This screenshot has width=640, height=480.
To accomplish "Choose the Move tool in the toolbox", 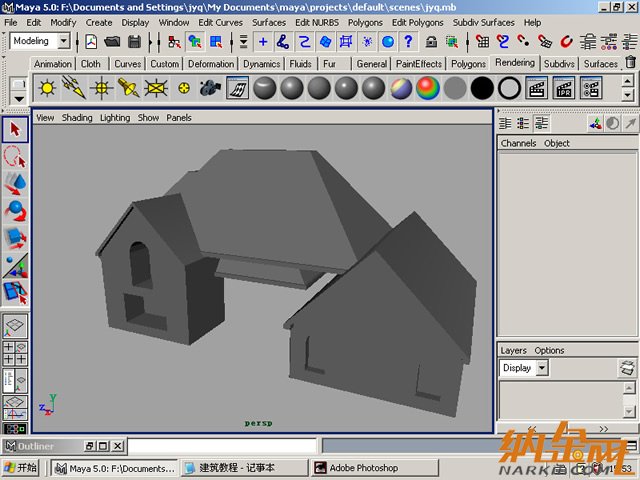I will (15, 184).
